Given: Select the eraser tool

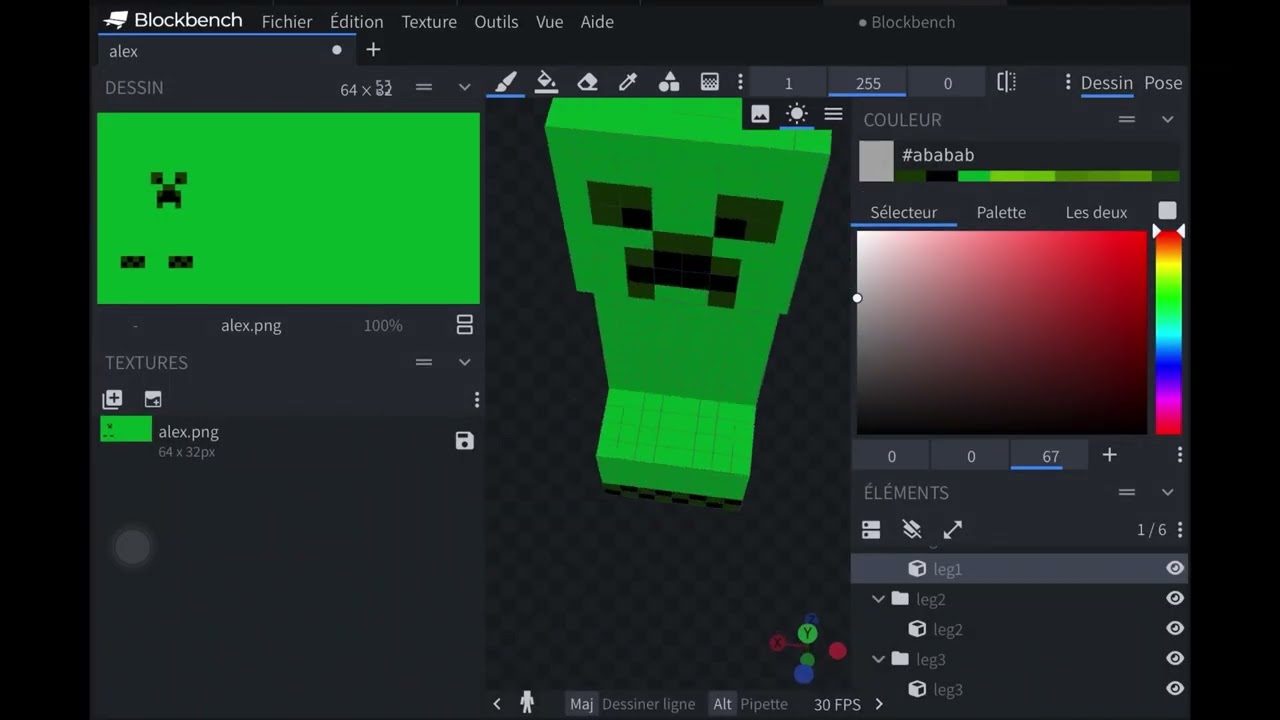Looking at the screenshot, I should point(588,82).
